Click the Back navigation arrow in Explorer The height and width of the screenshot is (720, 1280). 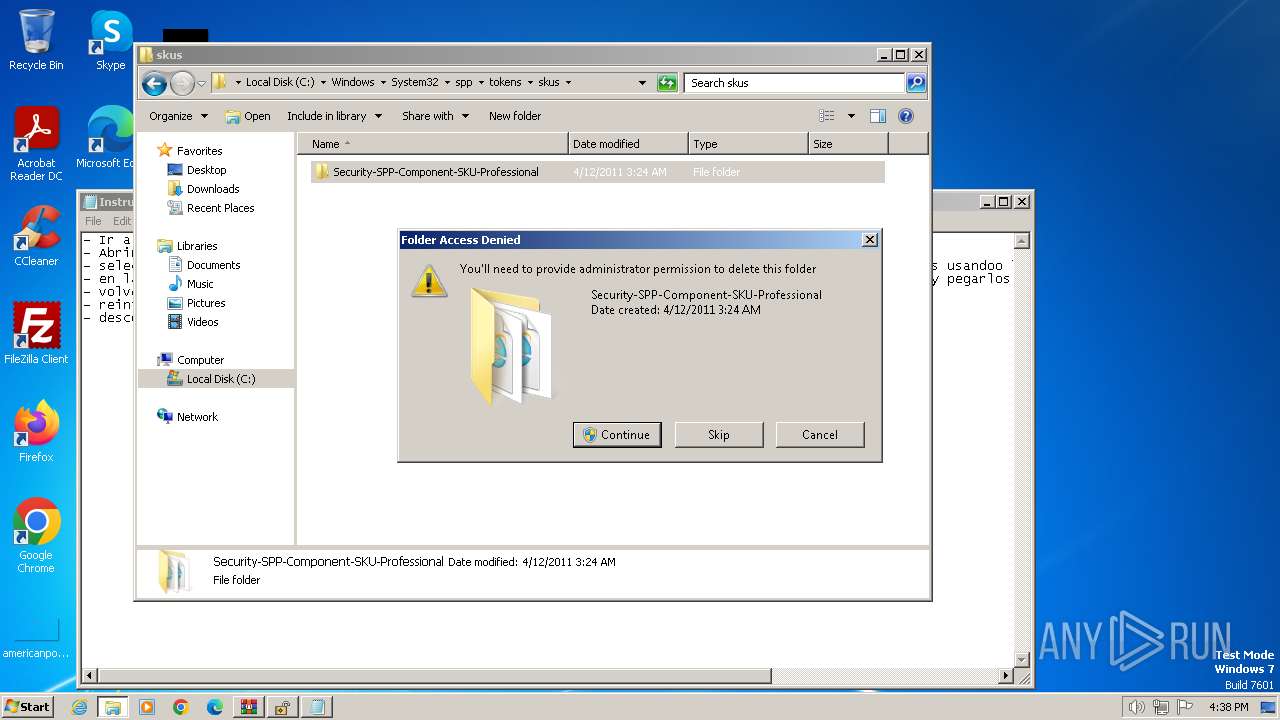pyautogui.click(x=154, y=83)
